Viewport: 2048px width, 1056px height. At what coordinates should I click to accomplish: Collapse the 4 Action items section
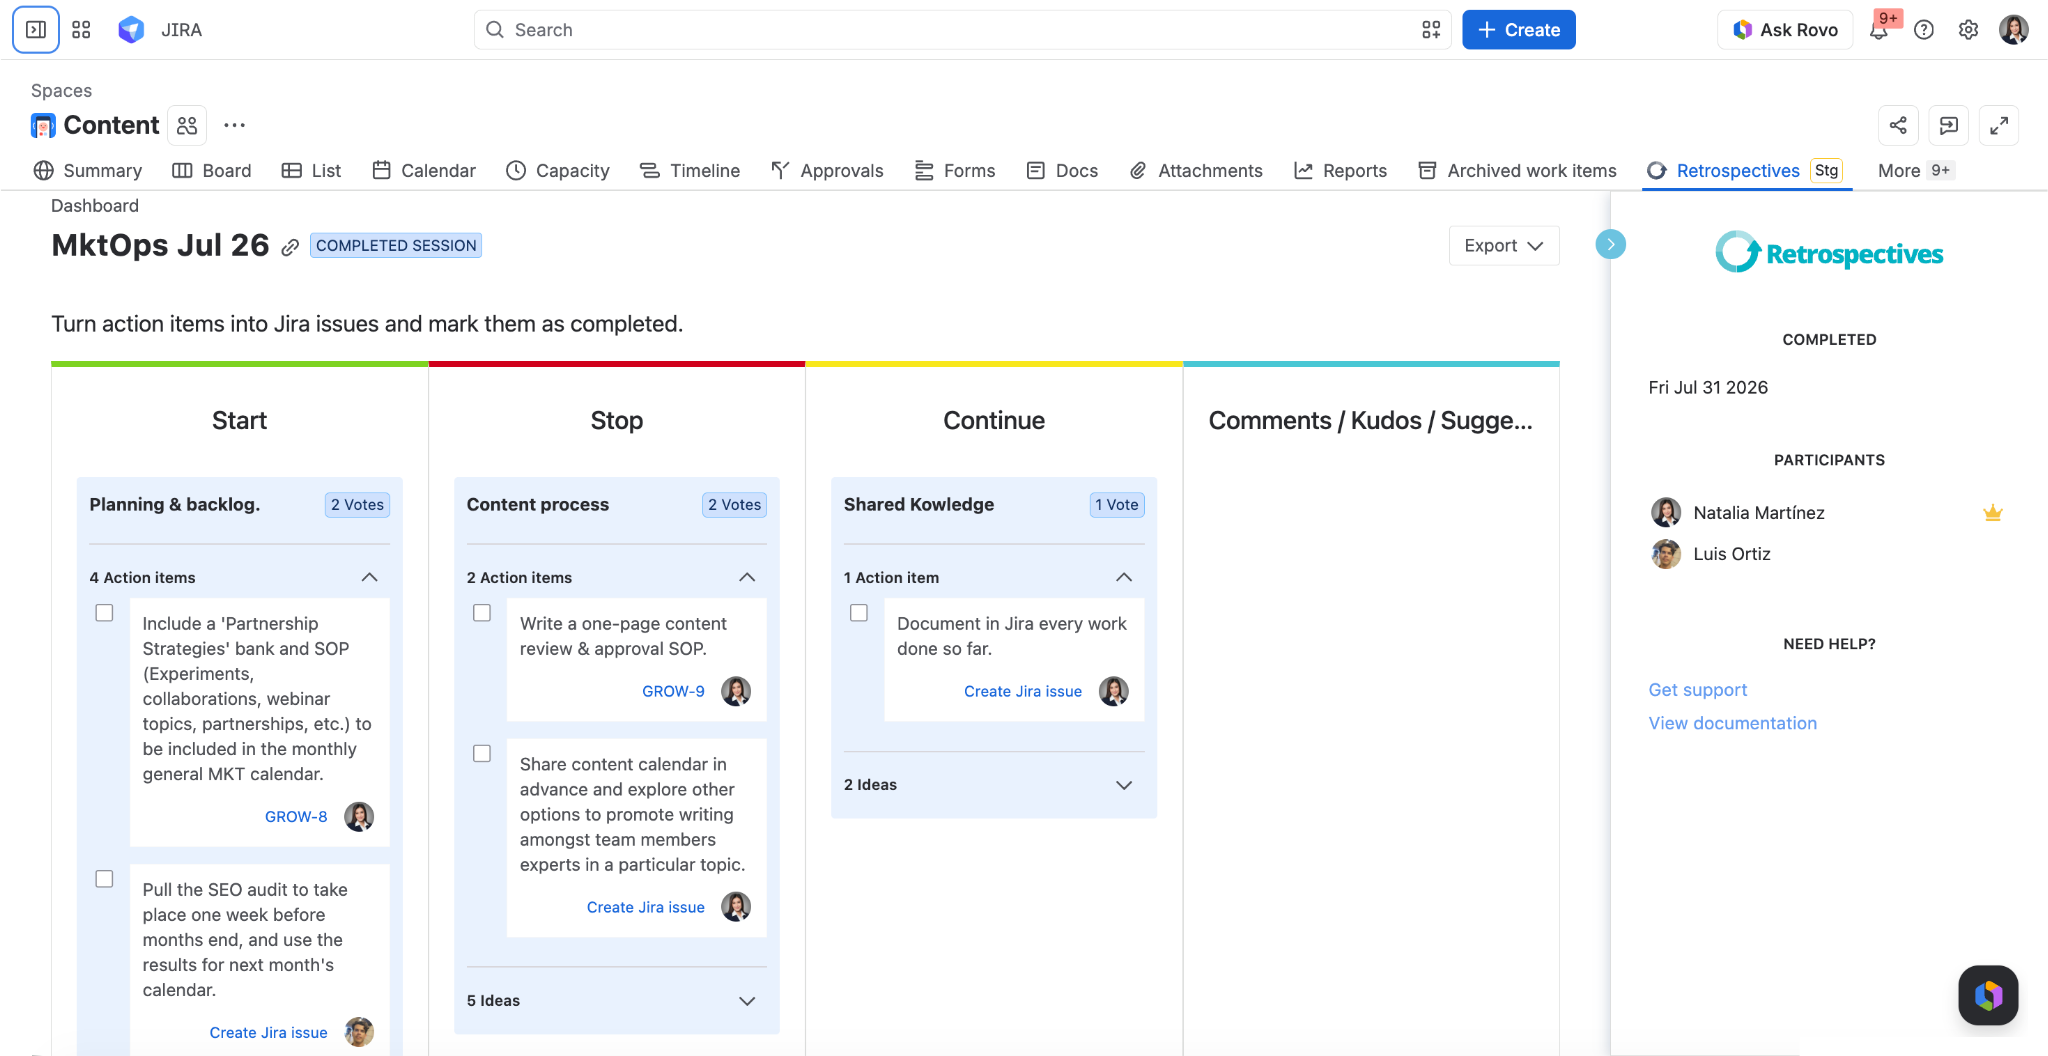pyautogui.click(x=369, y=577)
